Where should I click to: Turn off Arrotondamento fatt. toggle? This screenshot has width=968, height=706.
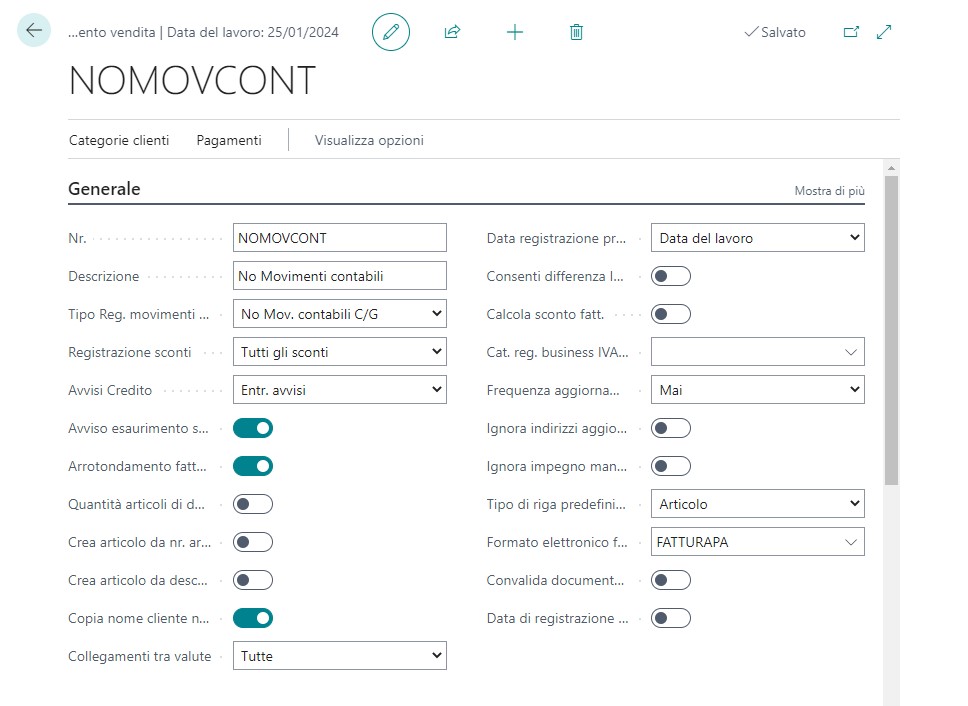(253, 466)
